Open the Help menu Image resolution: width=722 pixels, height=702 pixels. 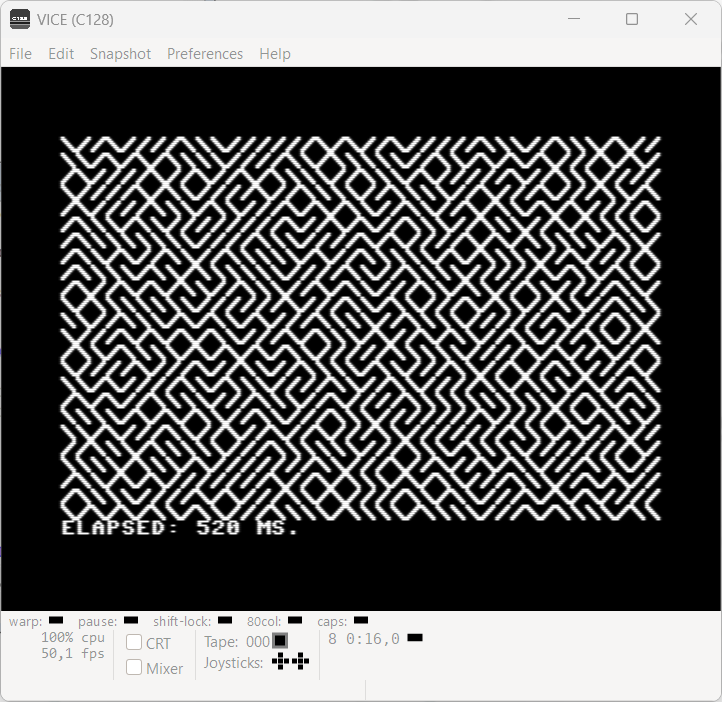click(274, 54)
